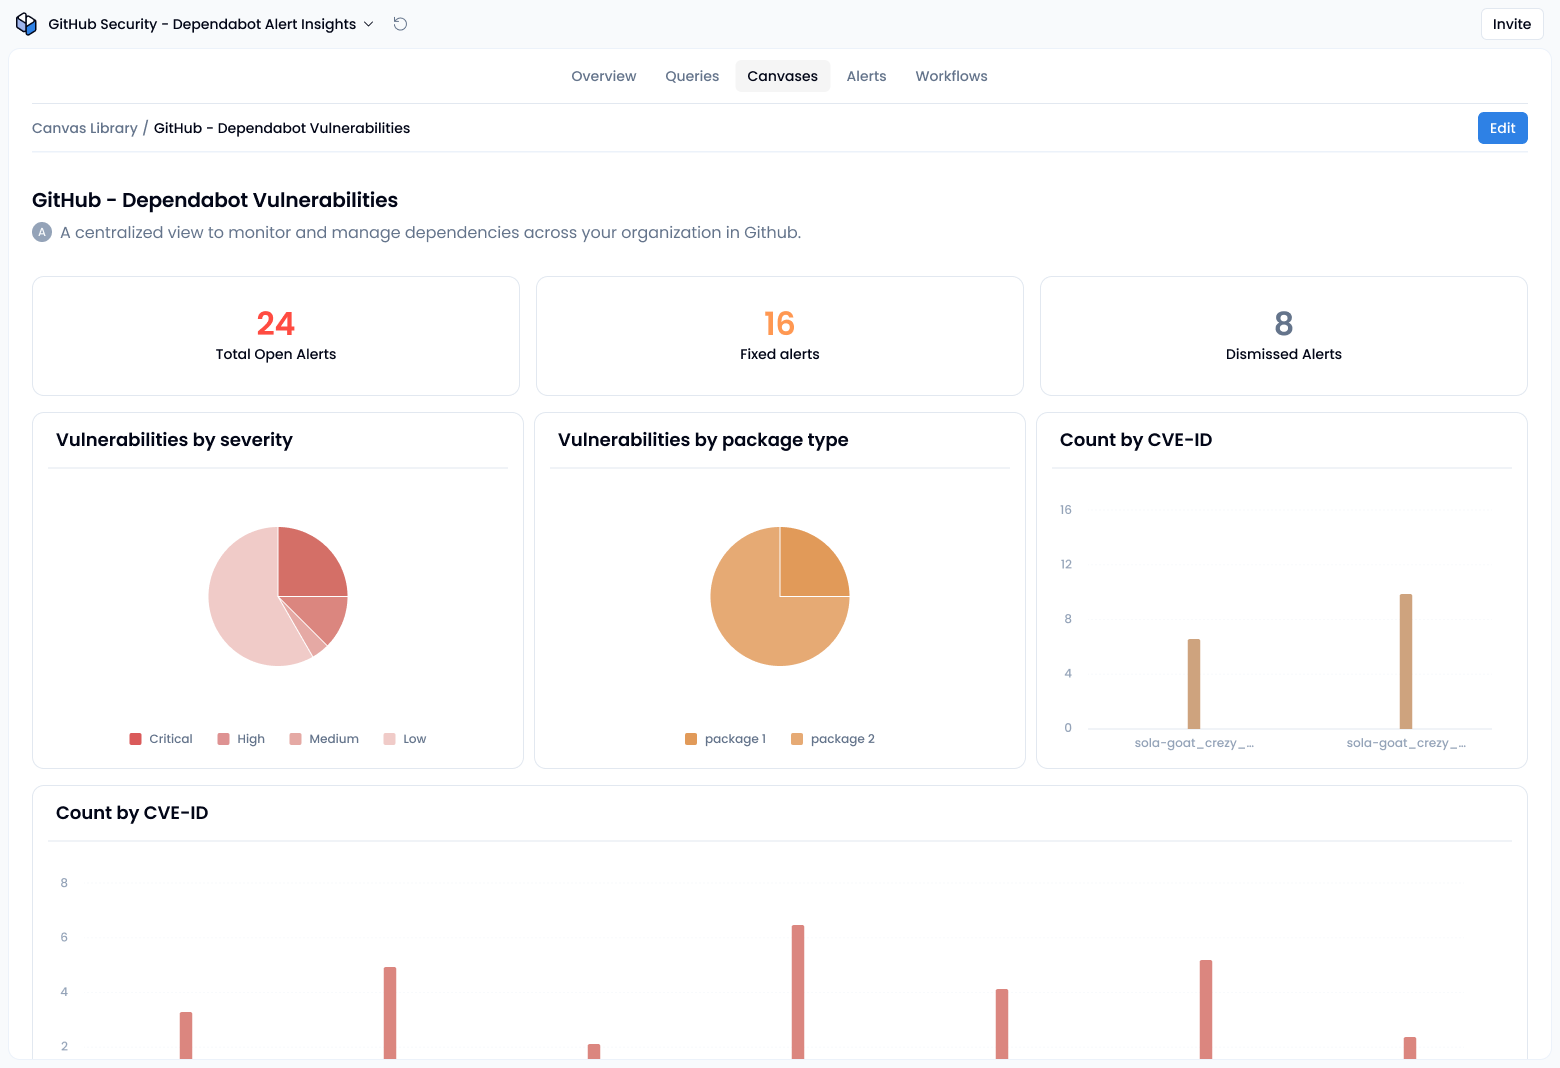
Task: Toggle package 1 legend item
Action: pos(725,739)
